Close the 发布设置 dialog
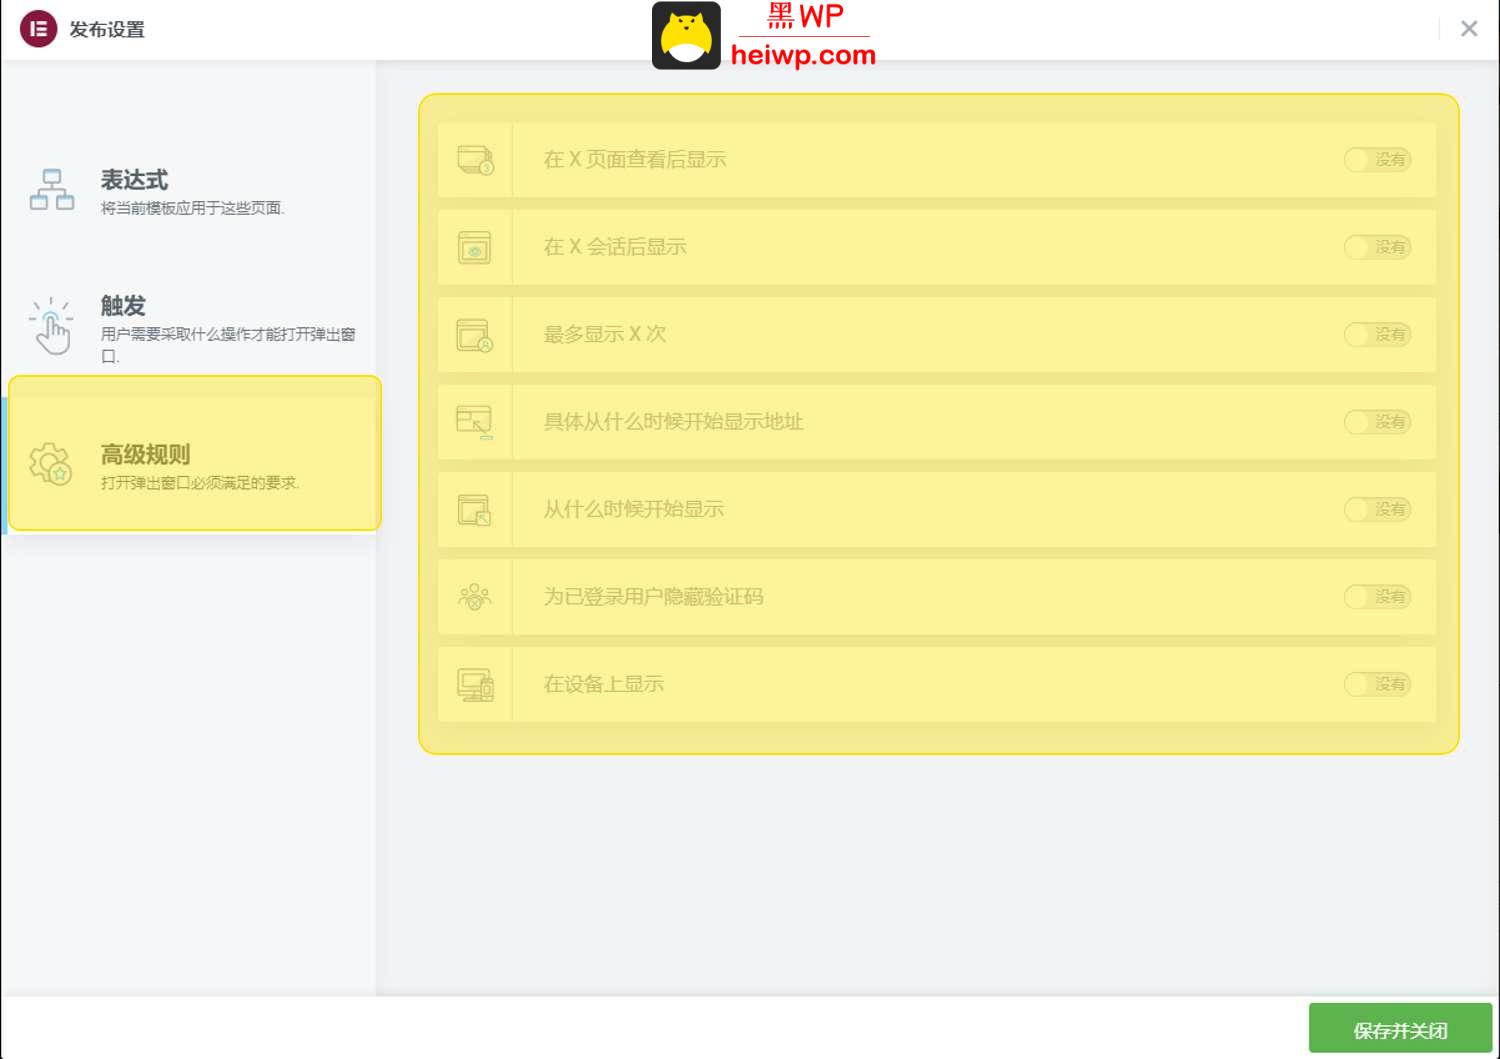Viewport: 1500px width, 1059px height. 1469,29
